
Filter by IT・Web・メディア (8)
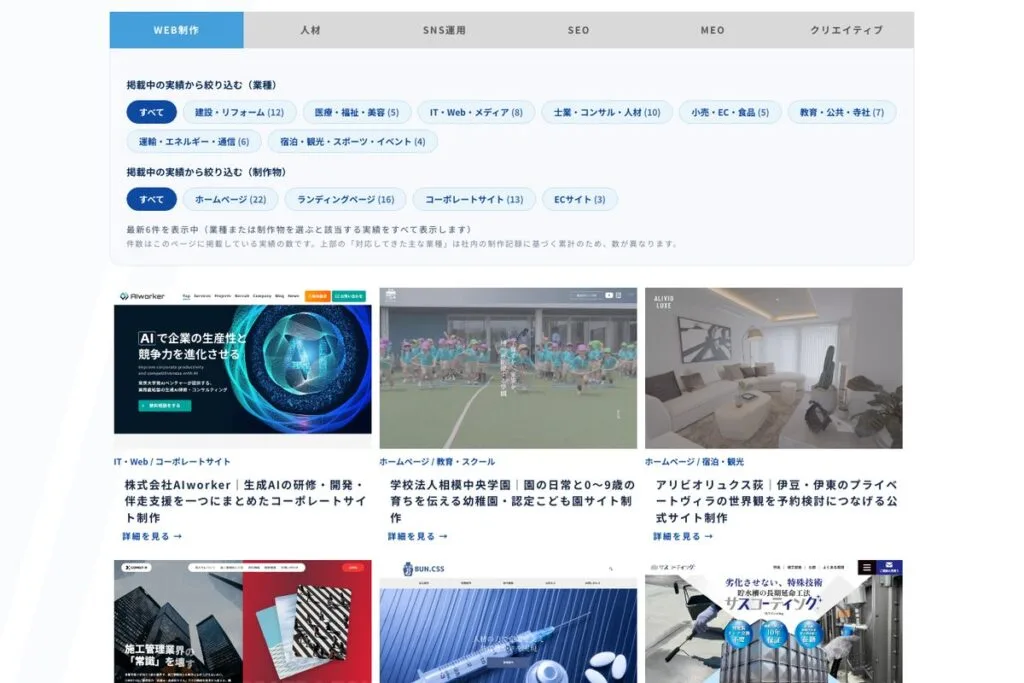point(476,112)
